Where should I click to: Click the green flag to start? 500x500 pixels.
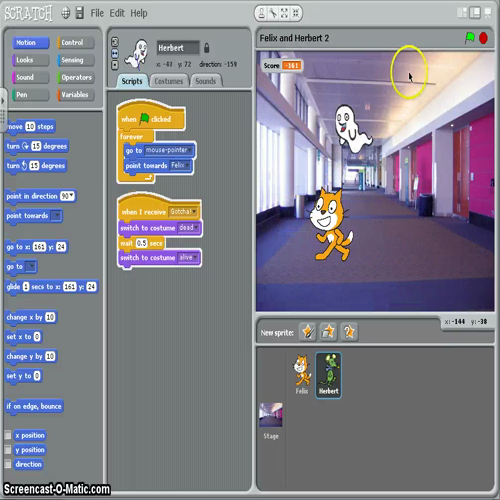pos(470,38)
